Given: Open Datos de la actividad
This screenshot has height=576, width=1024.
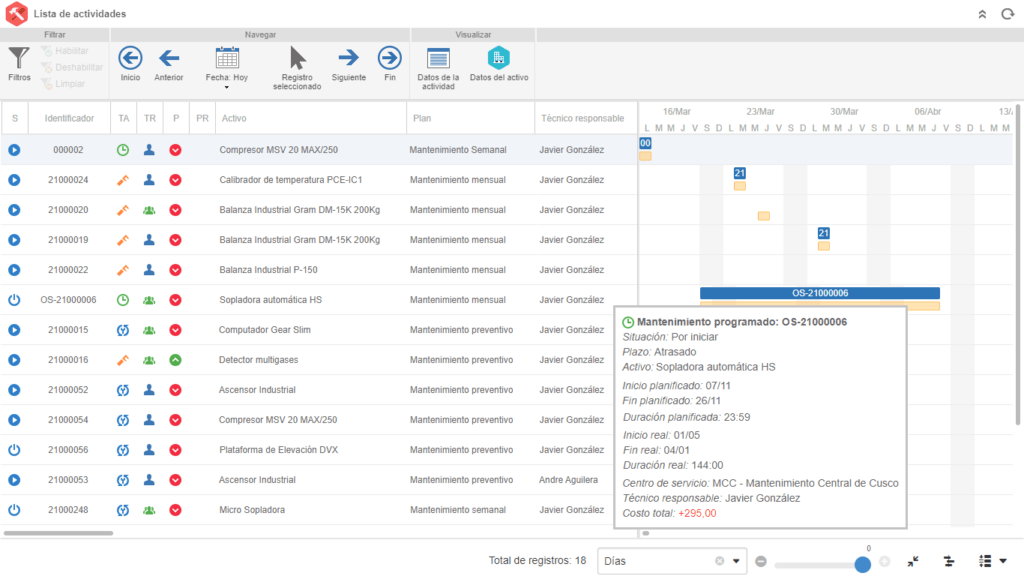Looking at the screenshot, I should pyautogui.click(x=438, y=59).
